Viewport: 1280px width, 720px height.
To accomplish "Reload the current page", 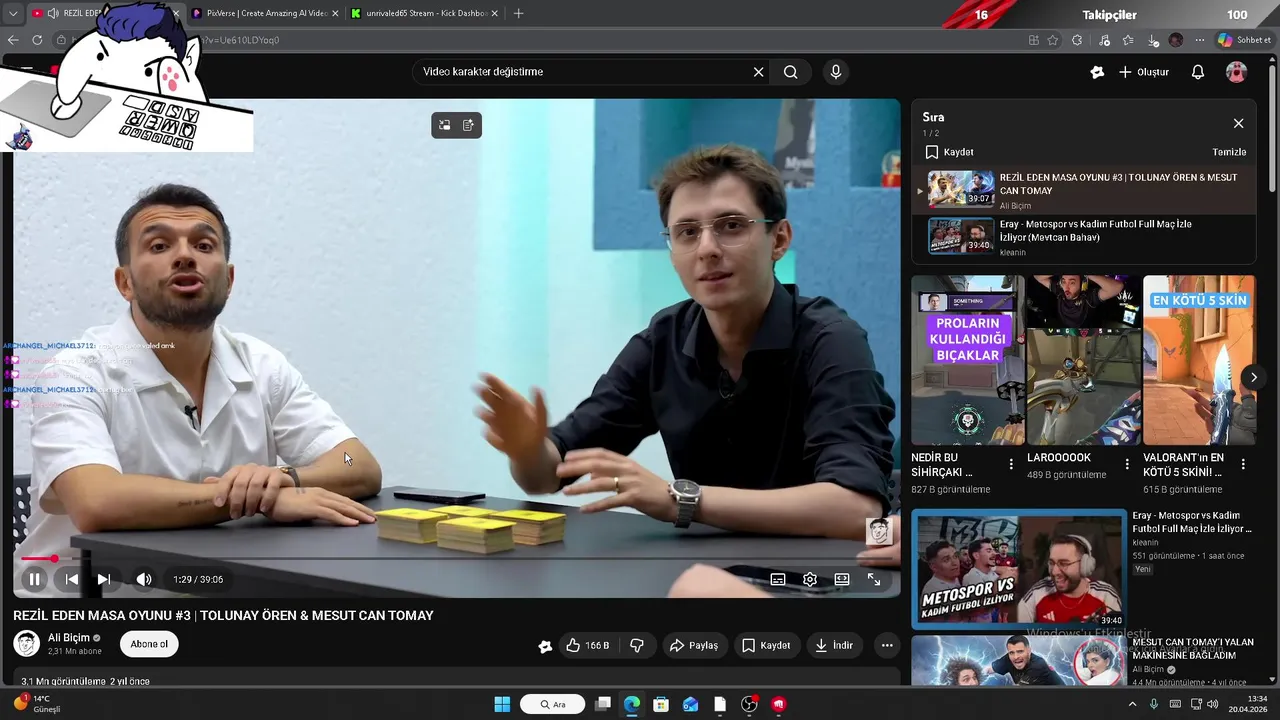I will click(37, 40).
